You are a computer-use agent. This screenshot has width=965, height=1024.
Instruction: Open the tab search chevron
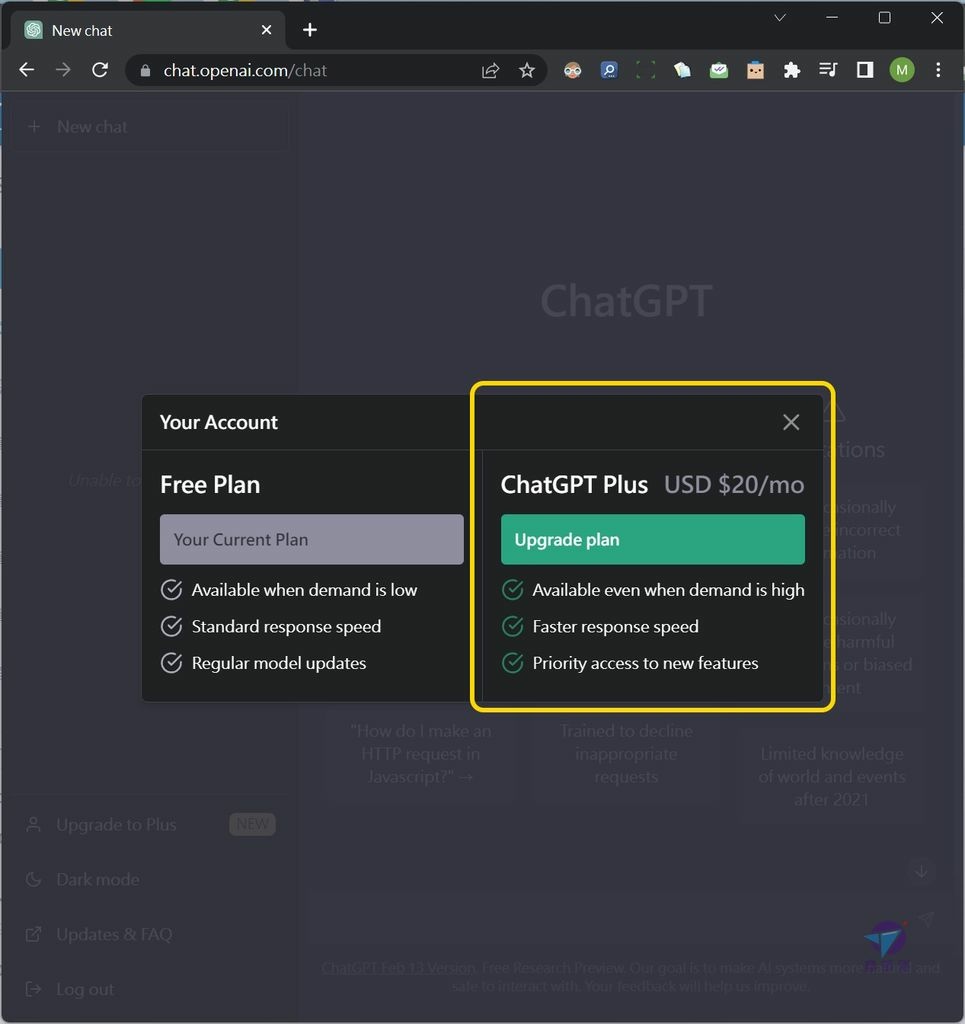tap(780, 18)
